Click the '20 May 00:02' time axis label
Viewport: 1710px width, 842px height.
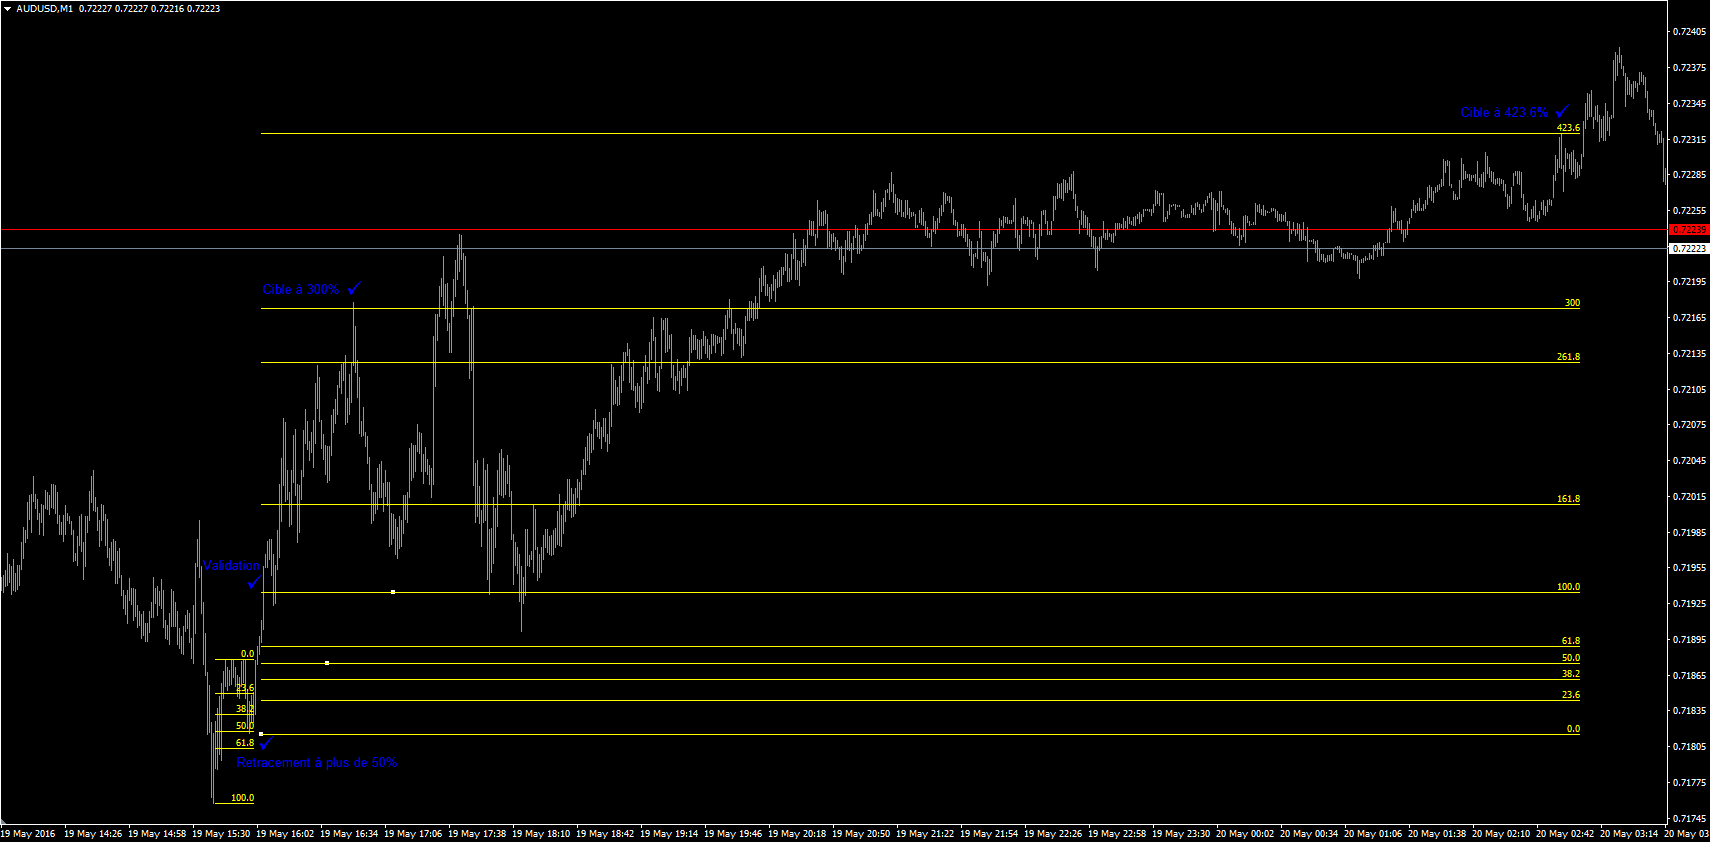pyautogui.click(x=1245, y=834)
